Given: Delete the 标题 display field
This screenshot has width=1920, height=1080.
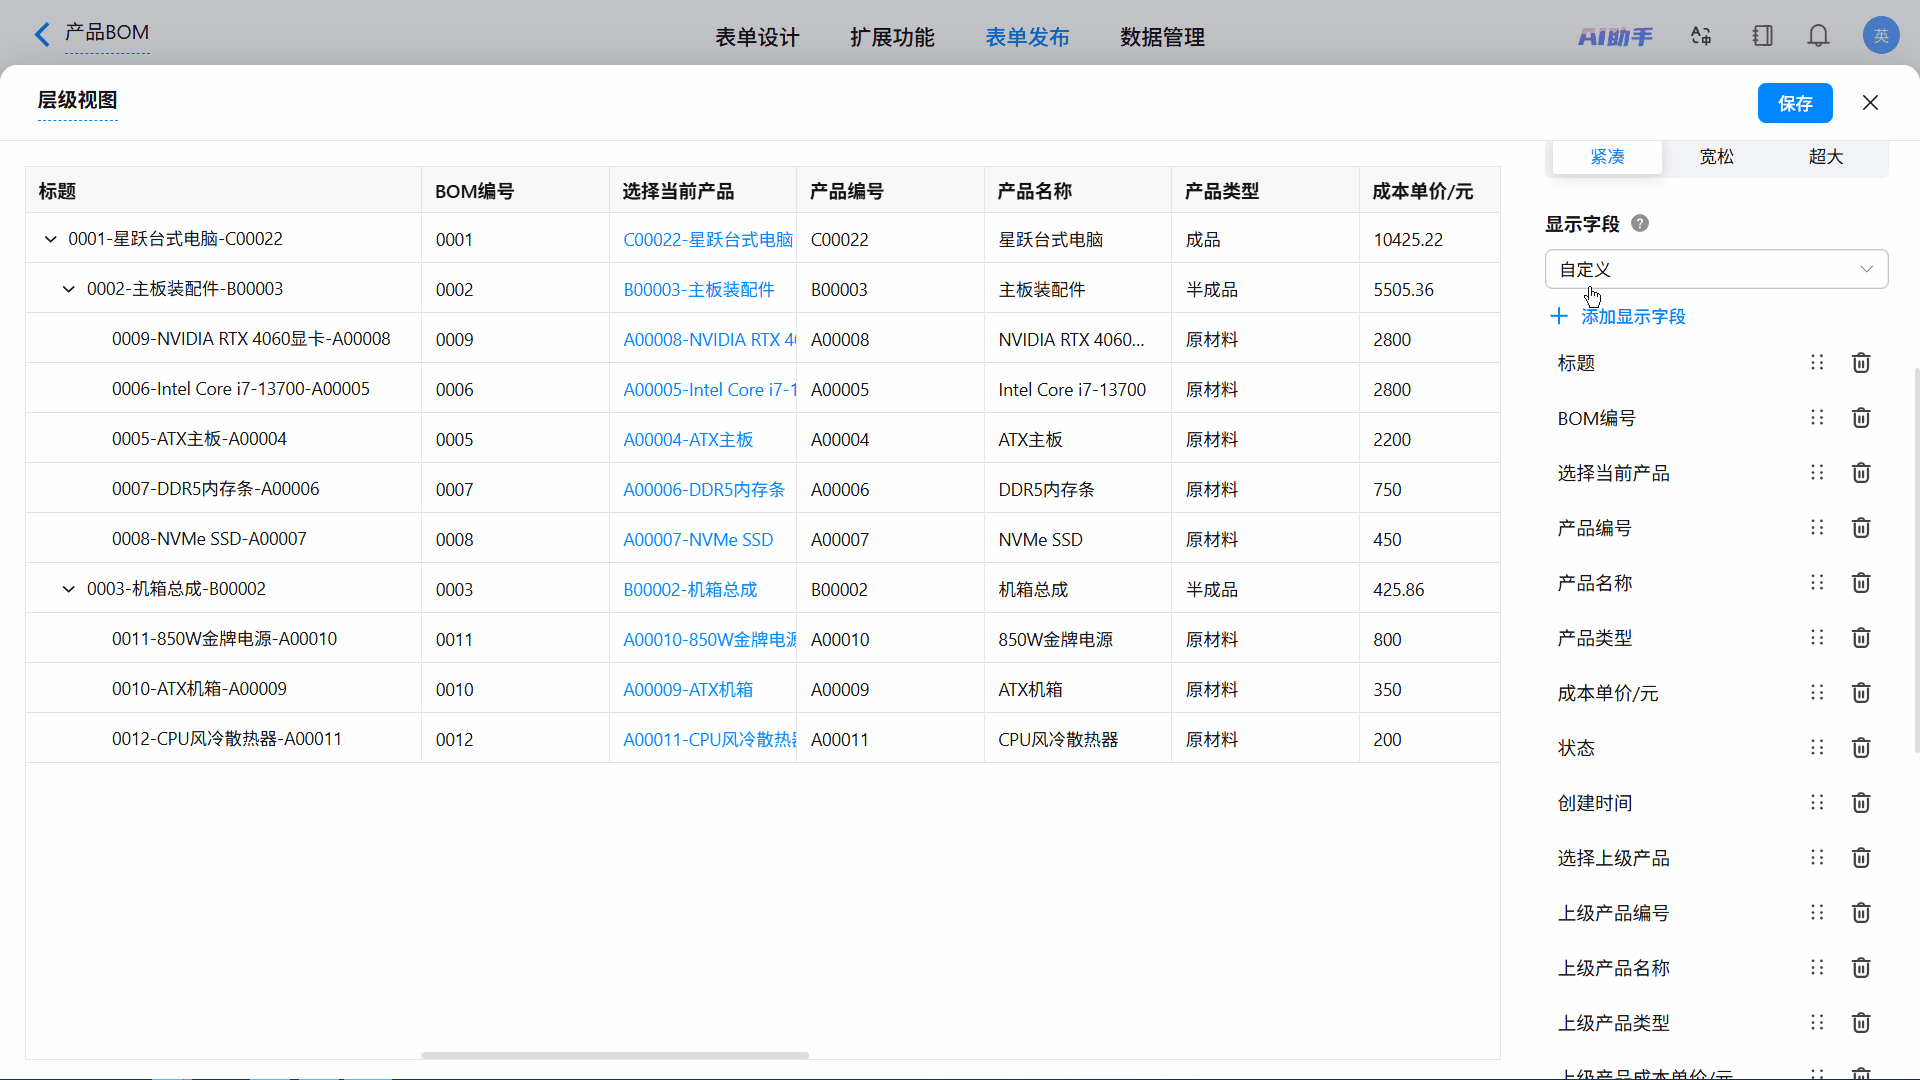Looking at the screenshot, I should click(1861, 363).
